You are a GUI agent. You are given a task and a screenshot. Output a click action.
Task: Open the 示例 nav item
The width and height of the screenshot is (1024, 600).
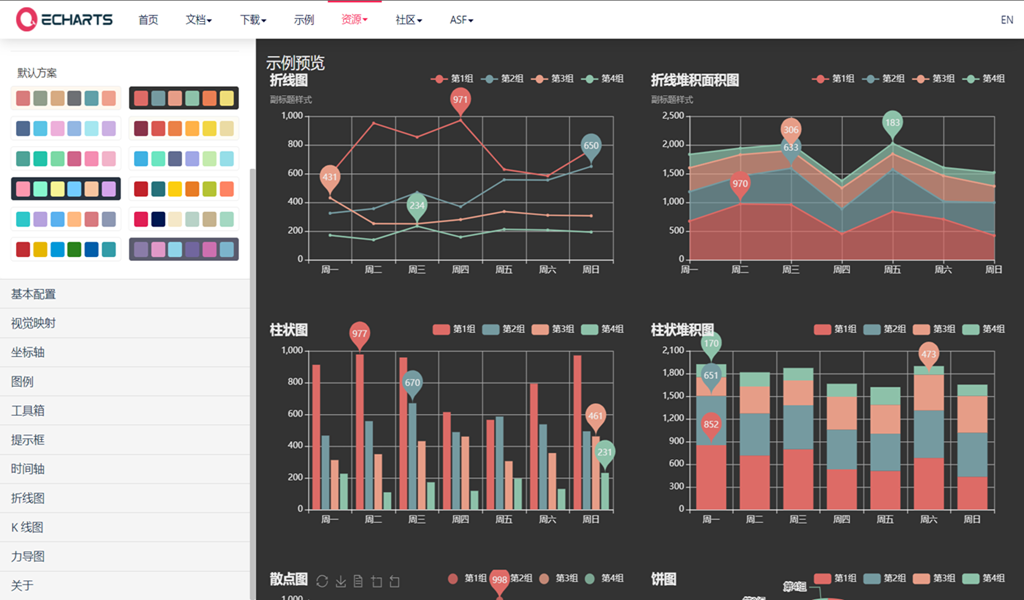[304, 20]
